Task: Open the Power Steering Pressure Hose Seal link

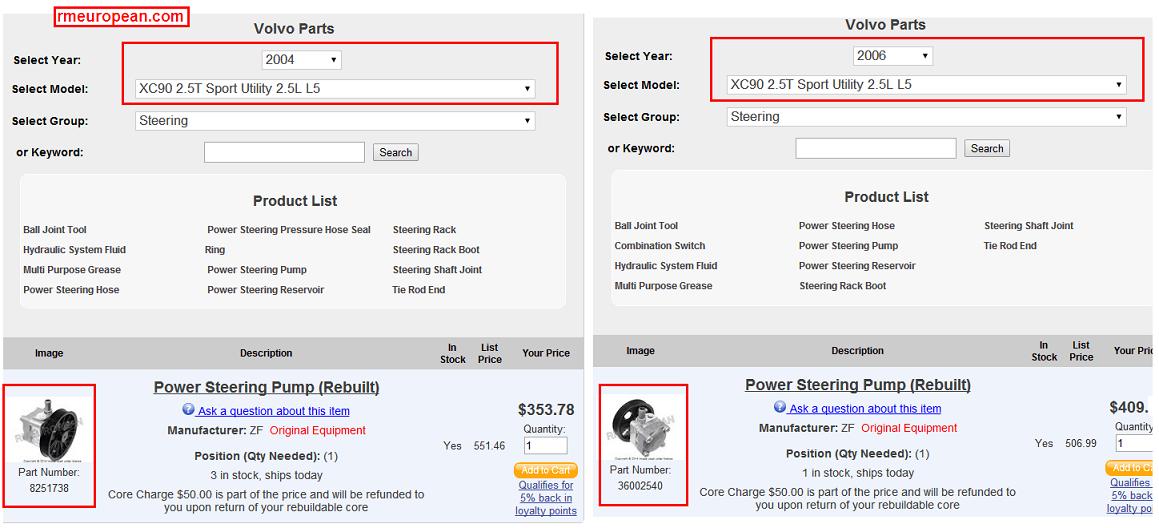Action: (288, 230)
